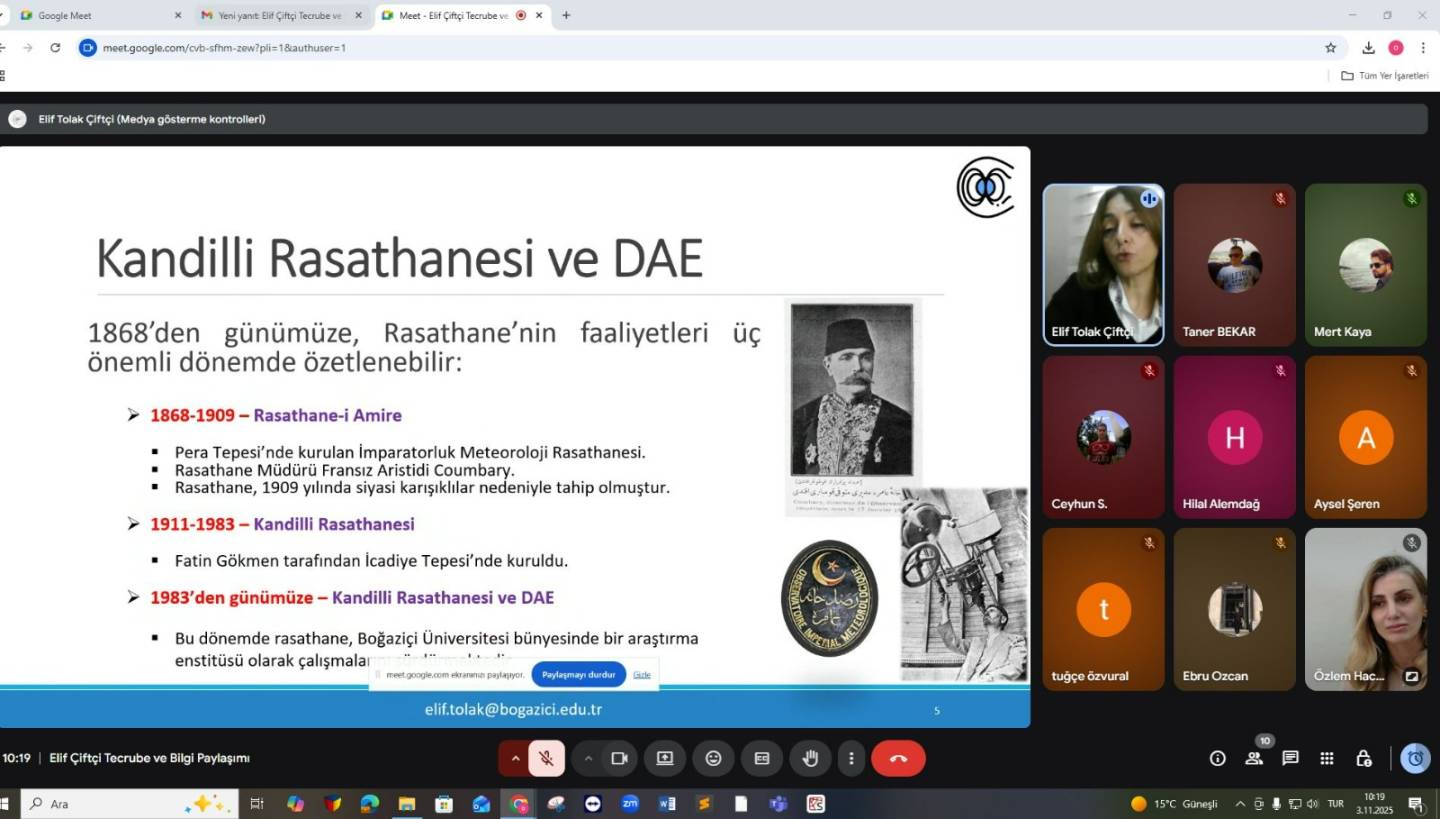The height and width of the screenshot is (819, 1440).
Task: Leave the call with red hang-up button
Action: pyautogui.click(x=898, y=758)
